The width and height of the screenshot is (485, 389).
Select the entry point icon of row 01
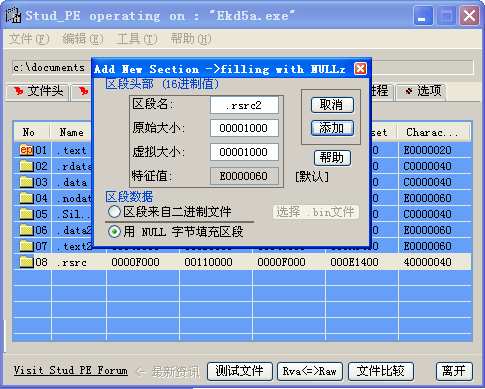click(27, 150)
